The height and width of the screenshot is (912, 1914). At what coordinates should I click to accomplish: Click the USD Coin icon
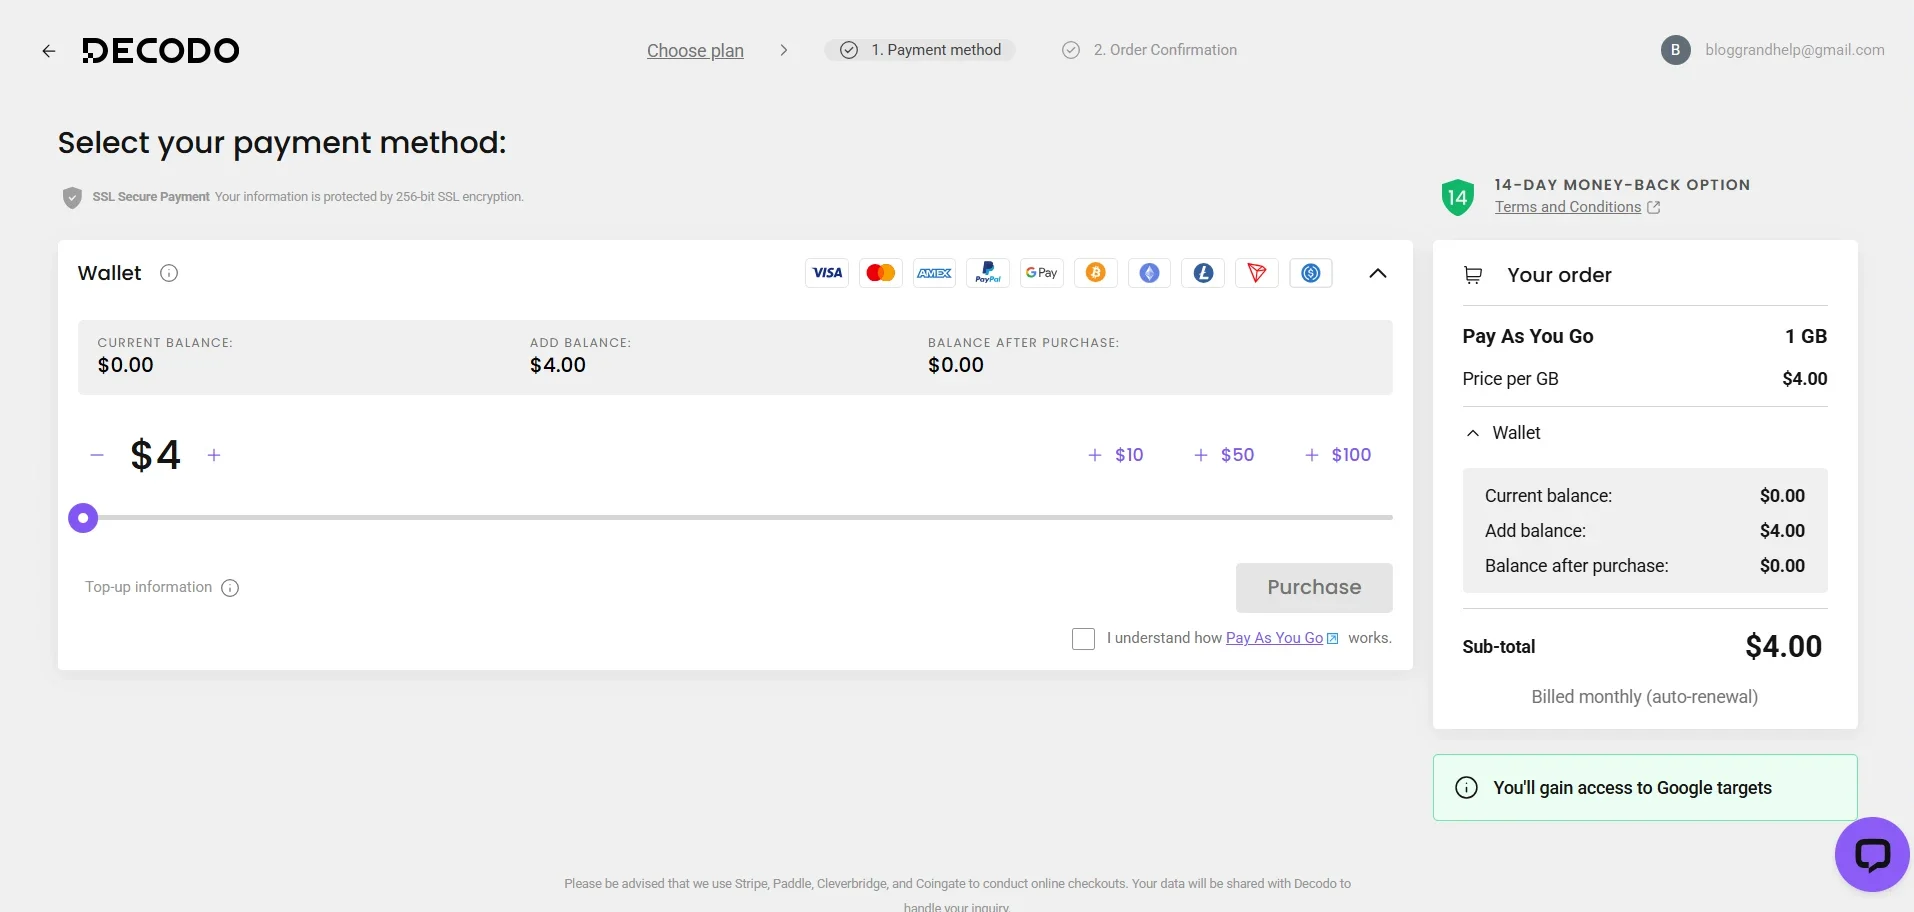[x=1311, y=273]
